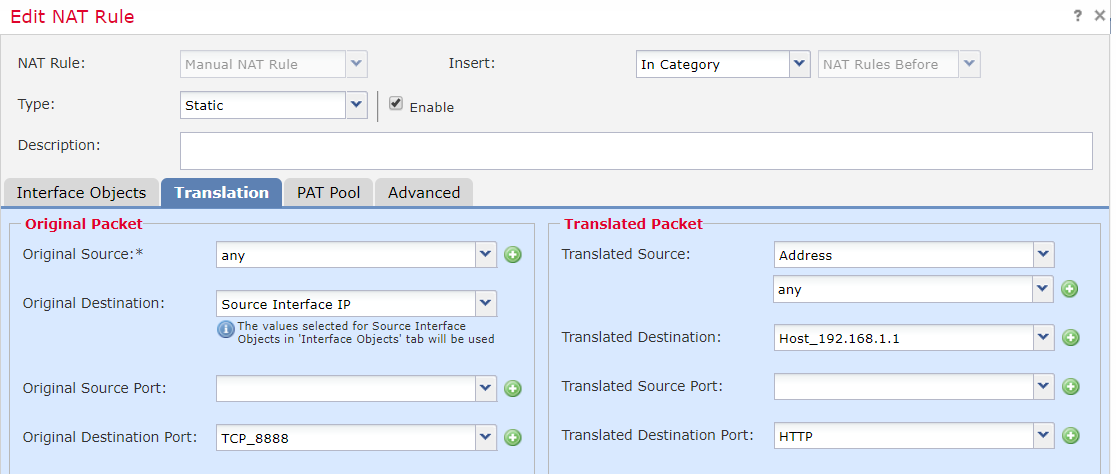Add new Translated Source Port object

[x=1070, y=387]
